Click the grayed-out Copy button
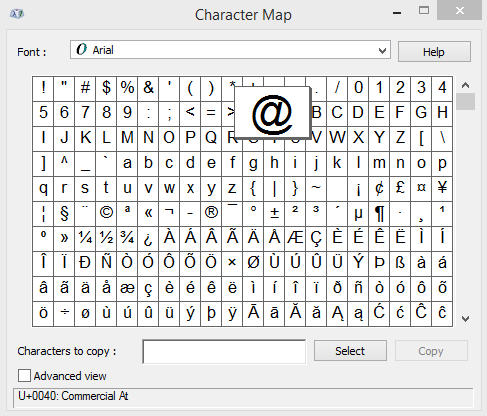This screenshot has width=487, height=416. pos(431,351)
